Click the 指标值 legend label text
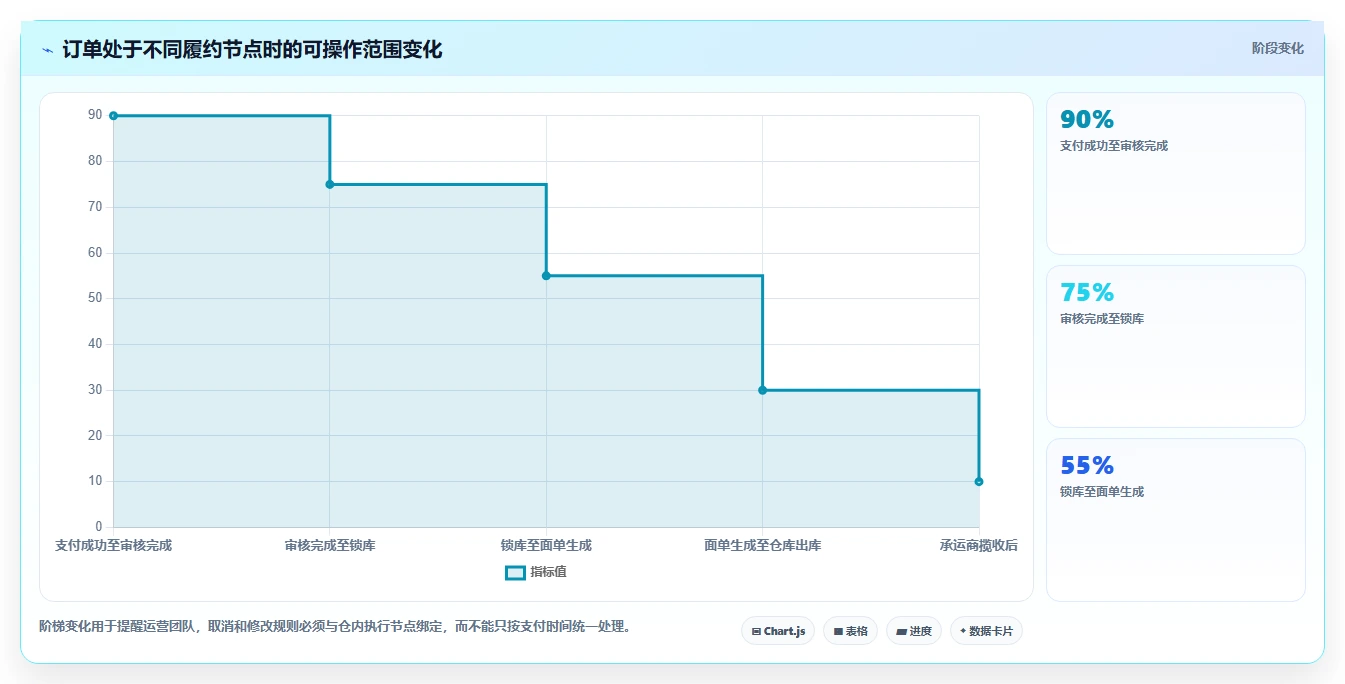1345x684 pixels. click(548, 572)
